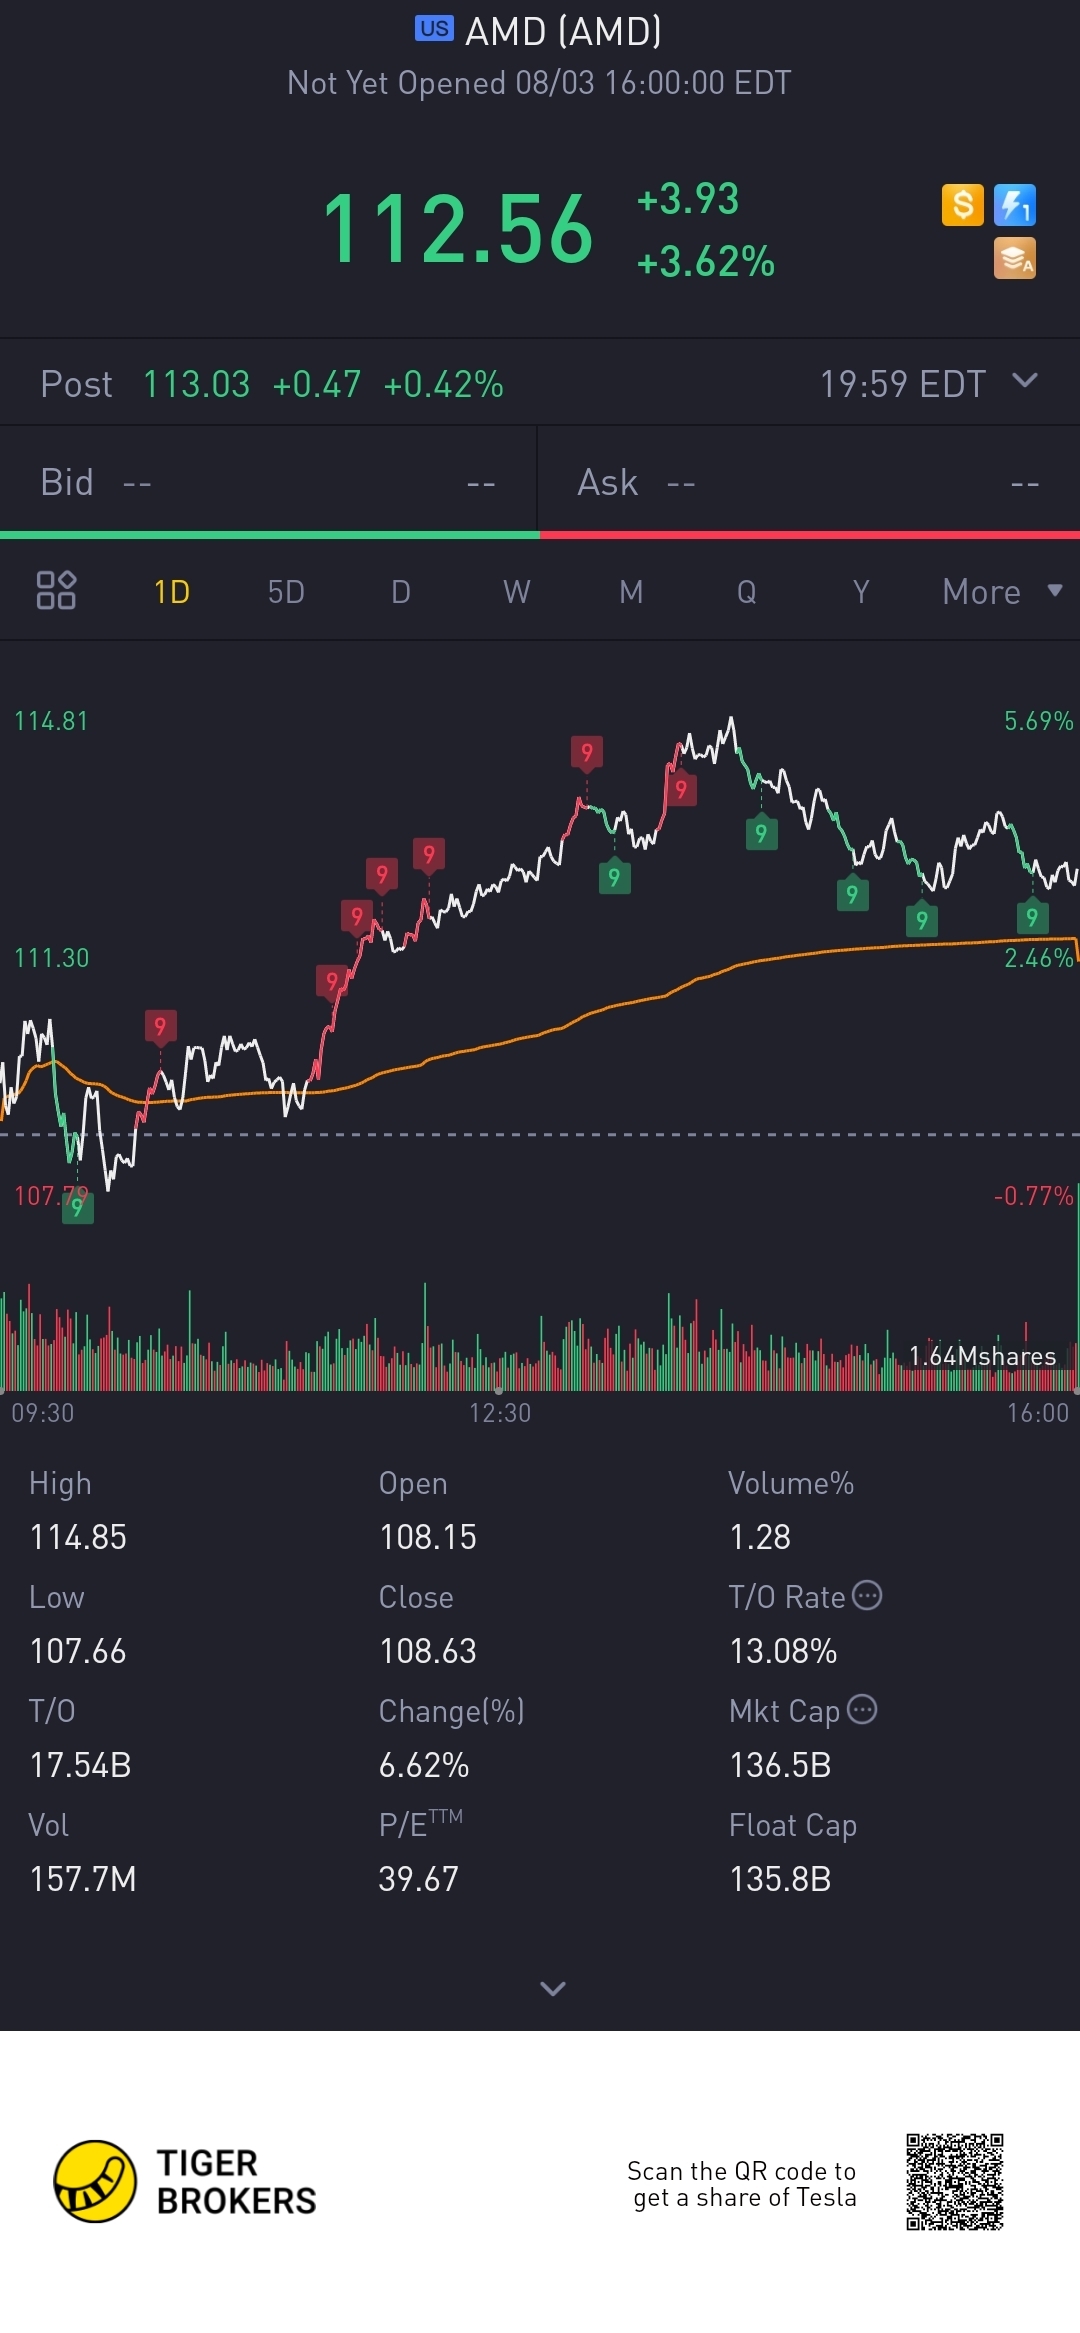The height and width of the screenshot is (2333, 1080).
Task: Tap the Tesla share QR code
Action: point(954,2182)
